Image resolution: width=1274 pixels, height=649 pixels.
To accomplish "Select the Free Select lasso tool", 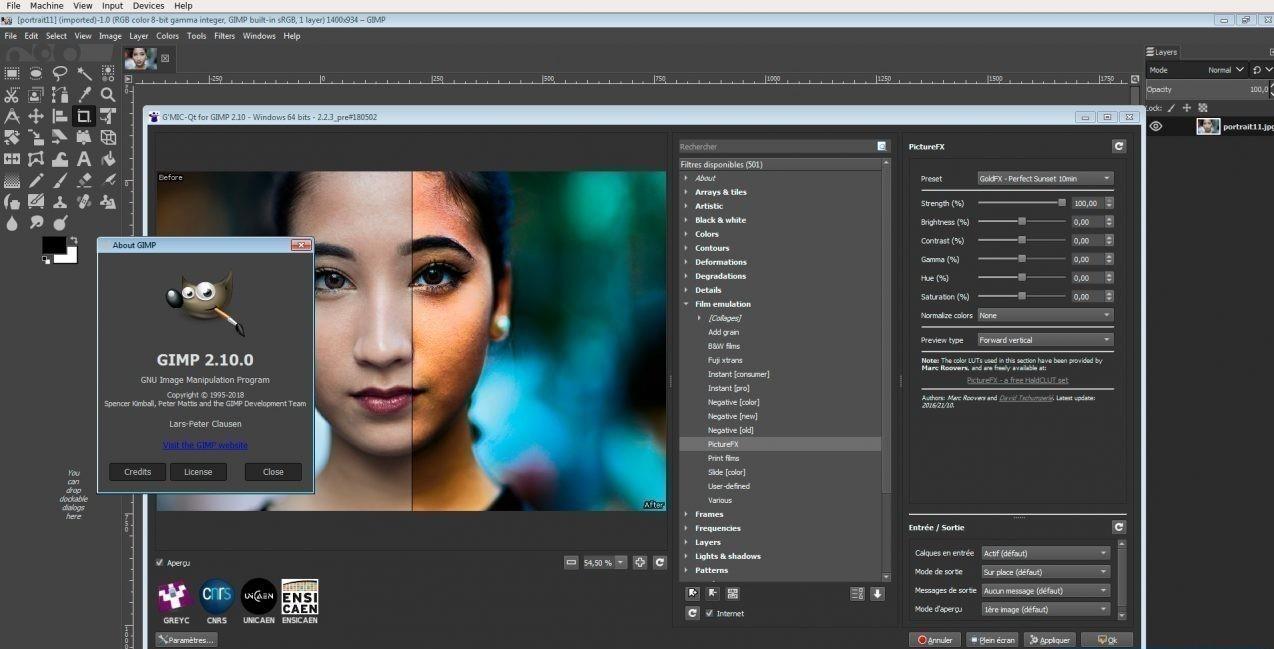I will pos(60,73).
